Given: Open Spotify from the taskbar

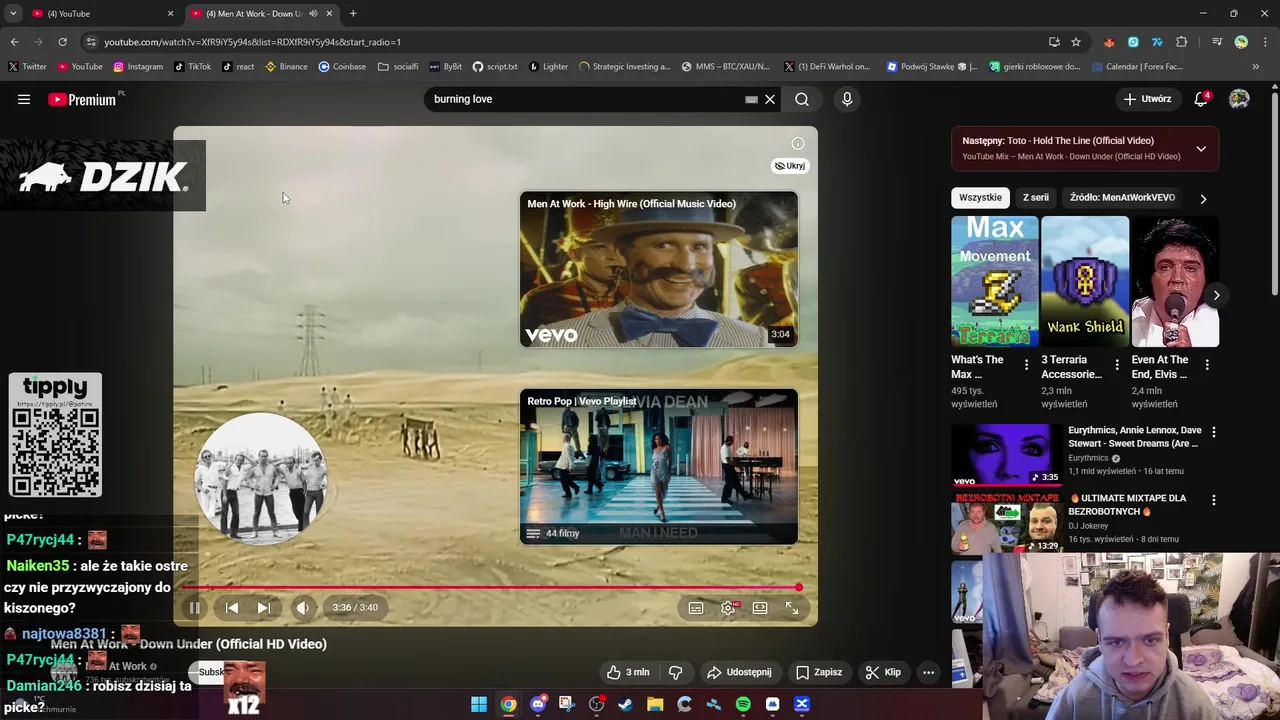Looking at the screenshot, I should [x=743, y=704].
